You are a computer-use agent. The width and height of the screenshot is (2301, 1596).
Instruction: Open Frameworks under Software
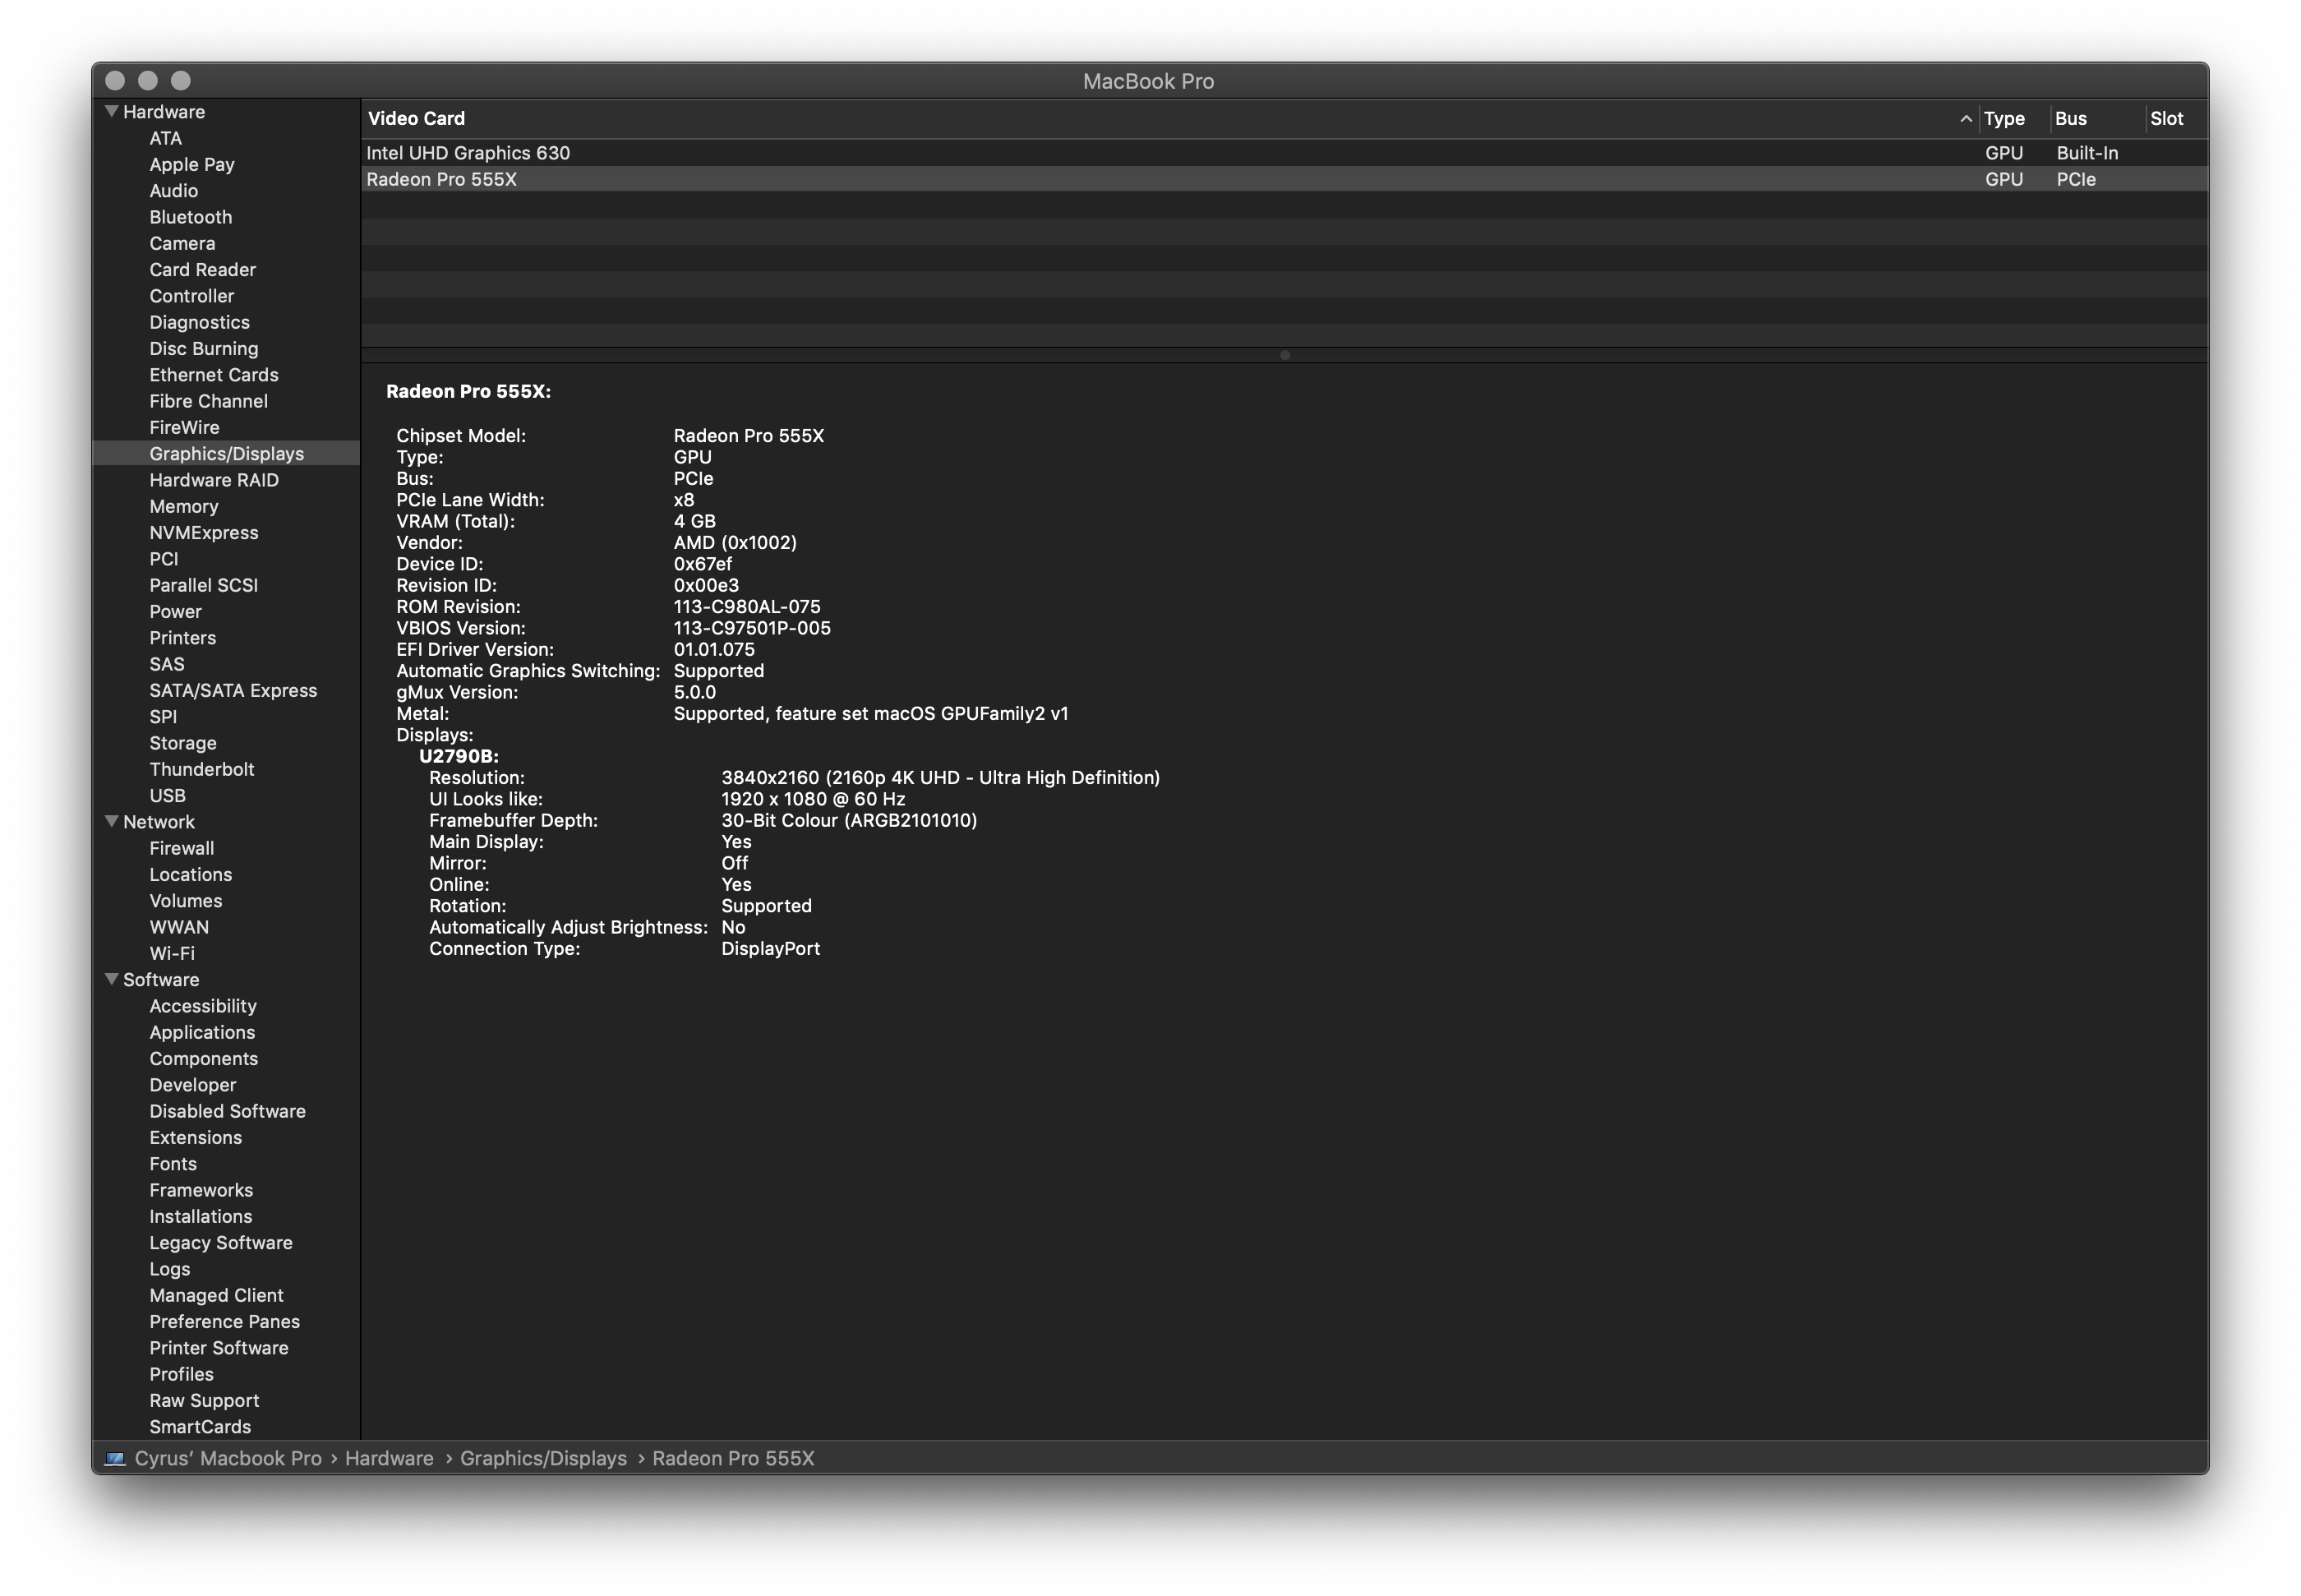(x=200, y=1190)
